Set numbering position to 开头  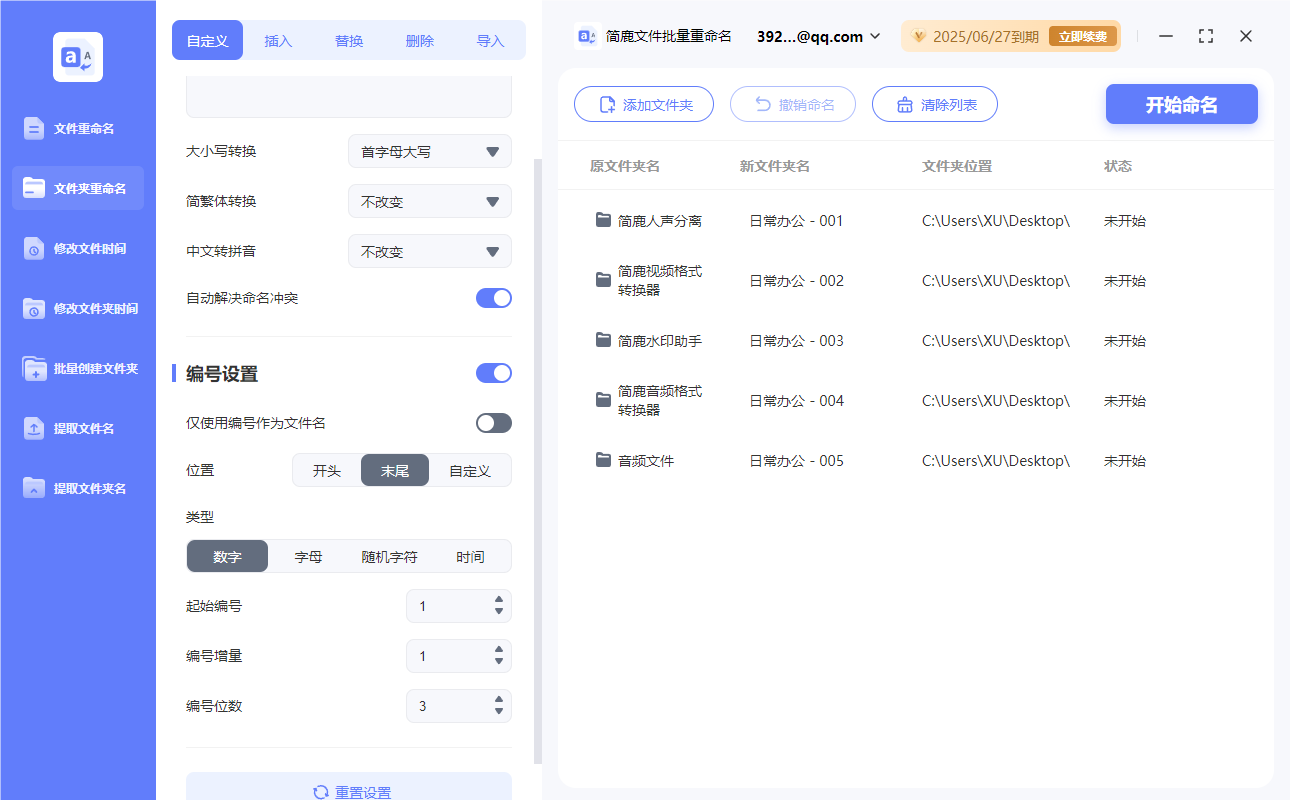pyautogui.click(x=325, y=470)
